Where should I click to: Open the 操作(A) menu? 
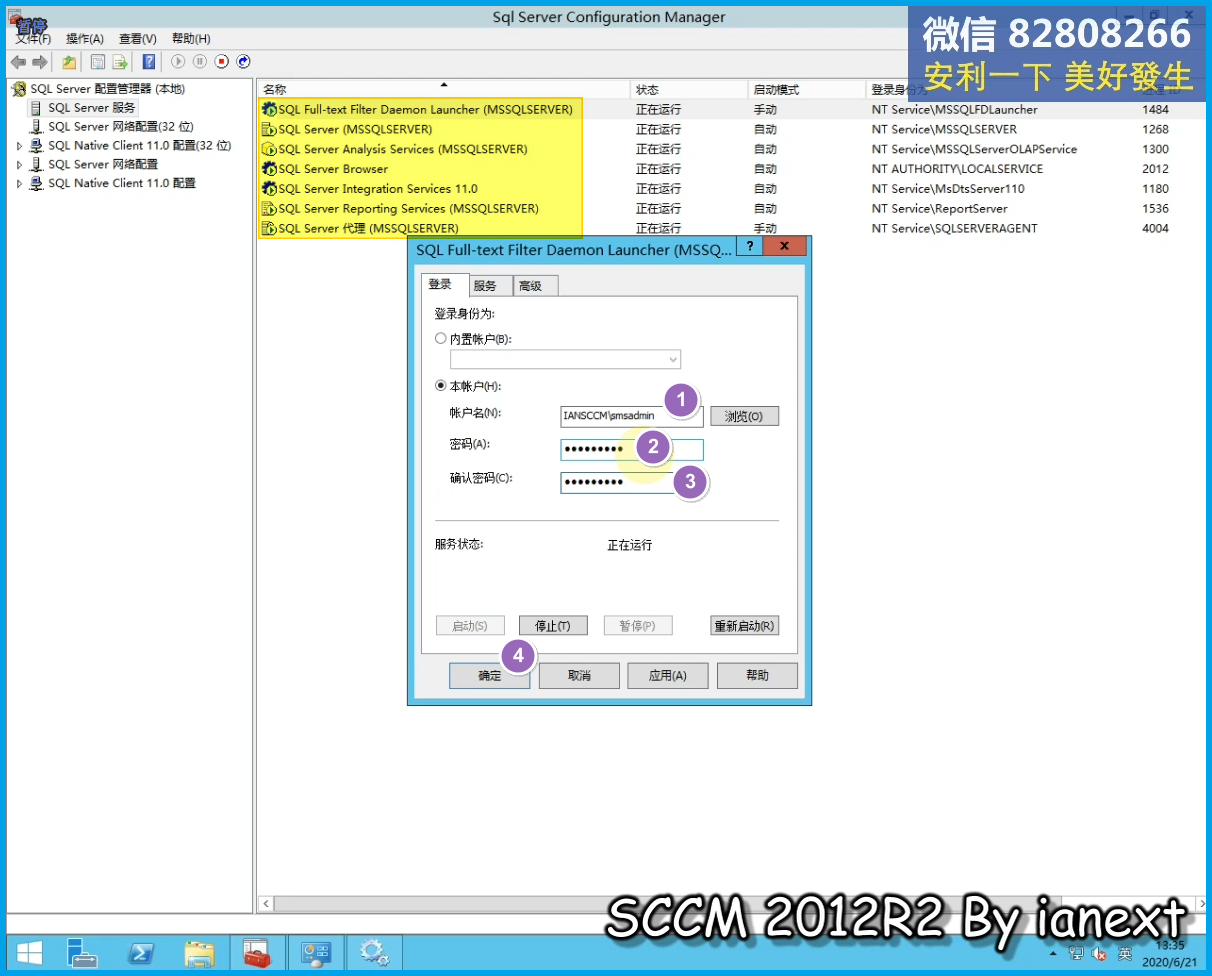[85, 38]
